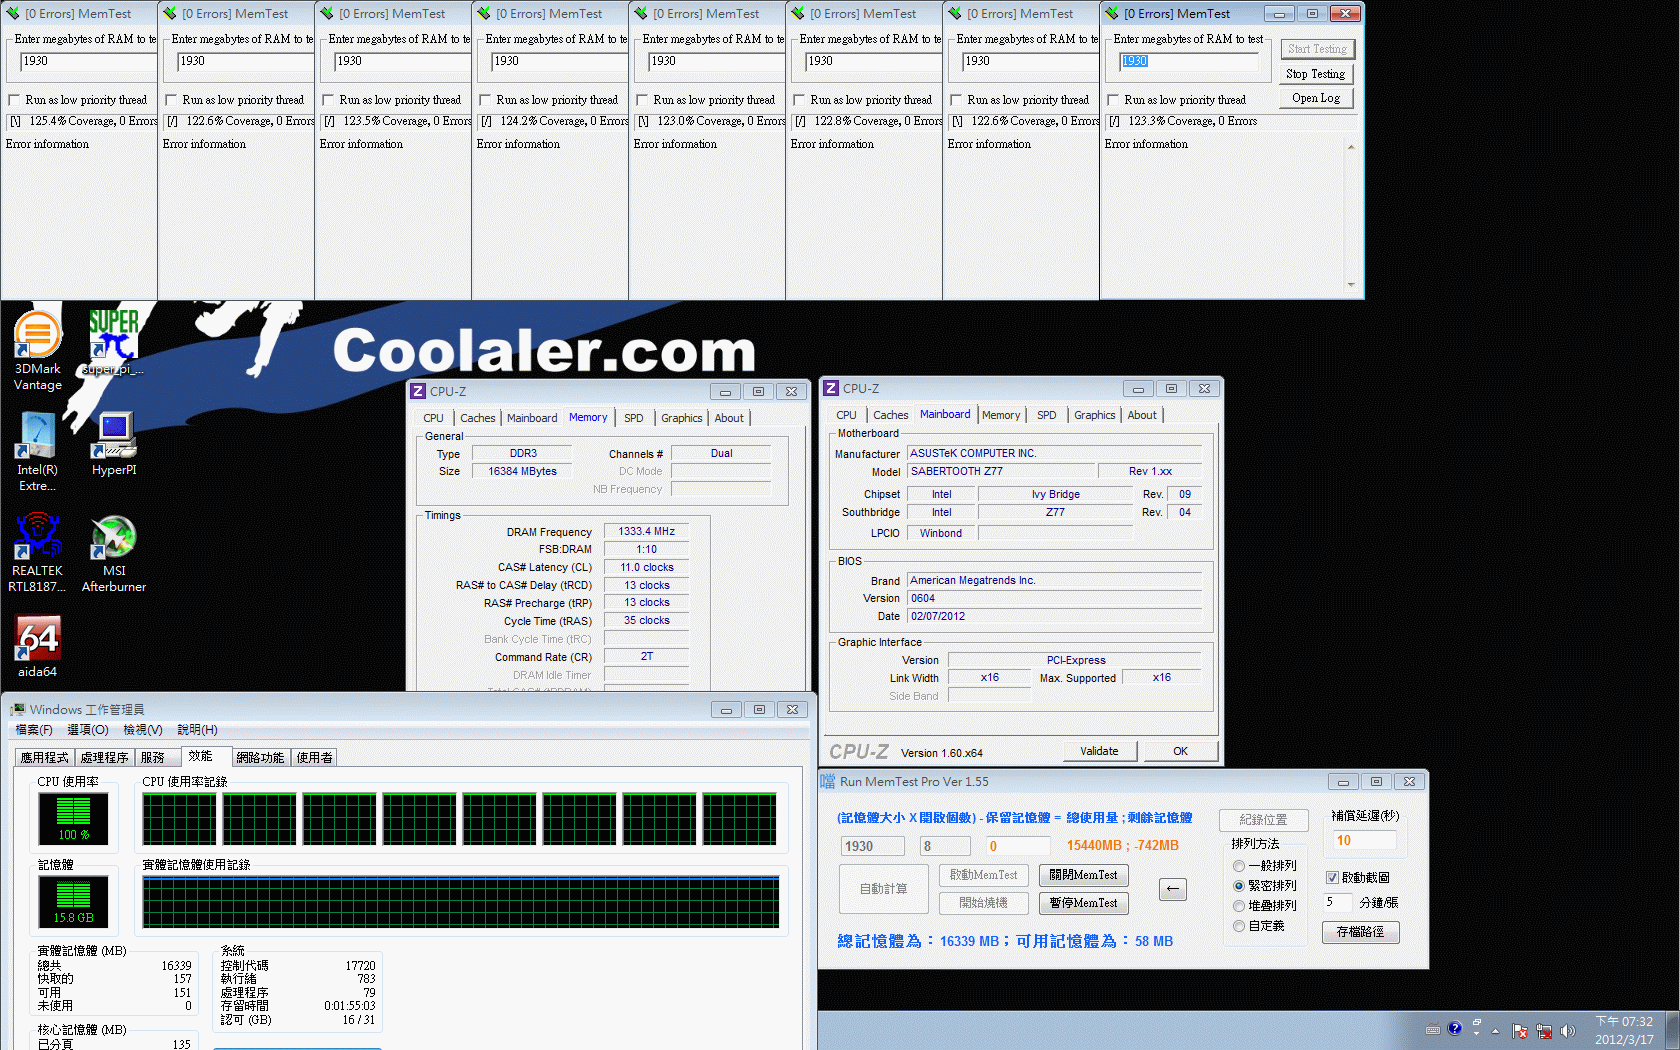This screenshot has height=1050, width=1680.
Task: Switch to 使用者 tab in Task Manager
Action: (314, 758)
